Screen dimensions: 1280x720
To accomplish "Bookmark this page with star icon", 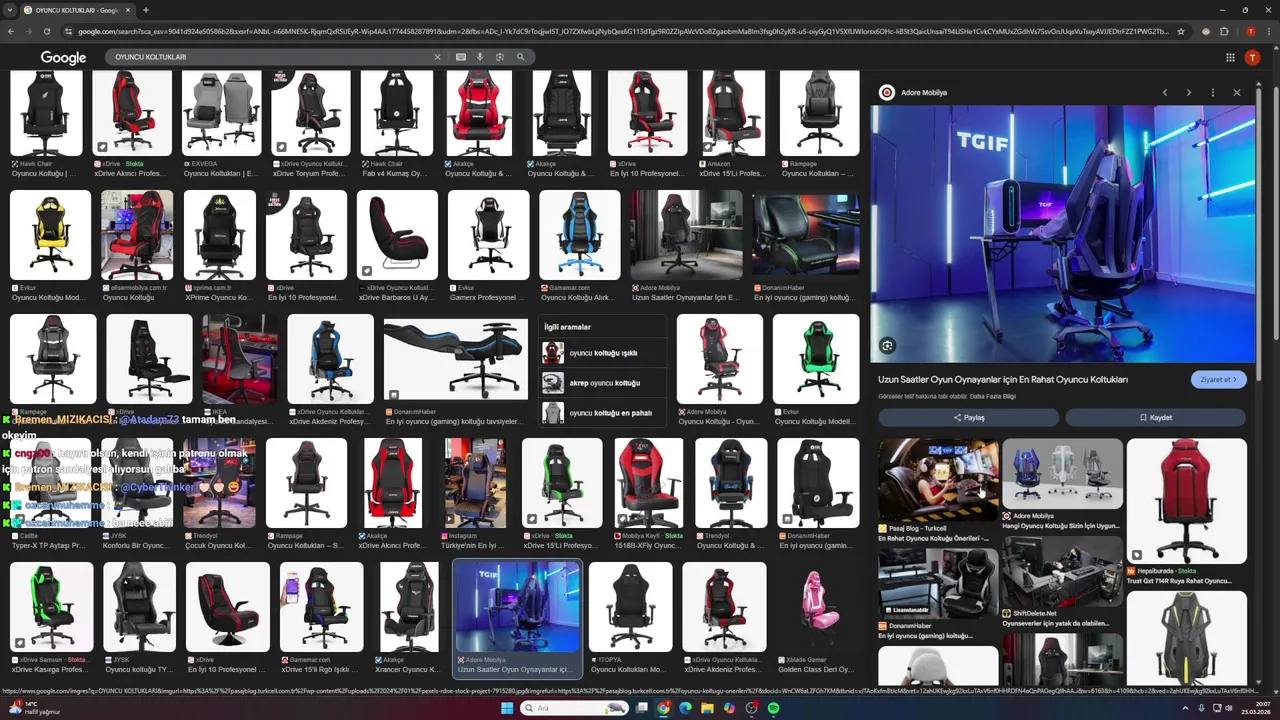I will coord(1181,31).
